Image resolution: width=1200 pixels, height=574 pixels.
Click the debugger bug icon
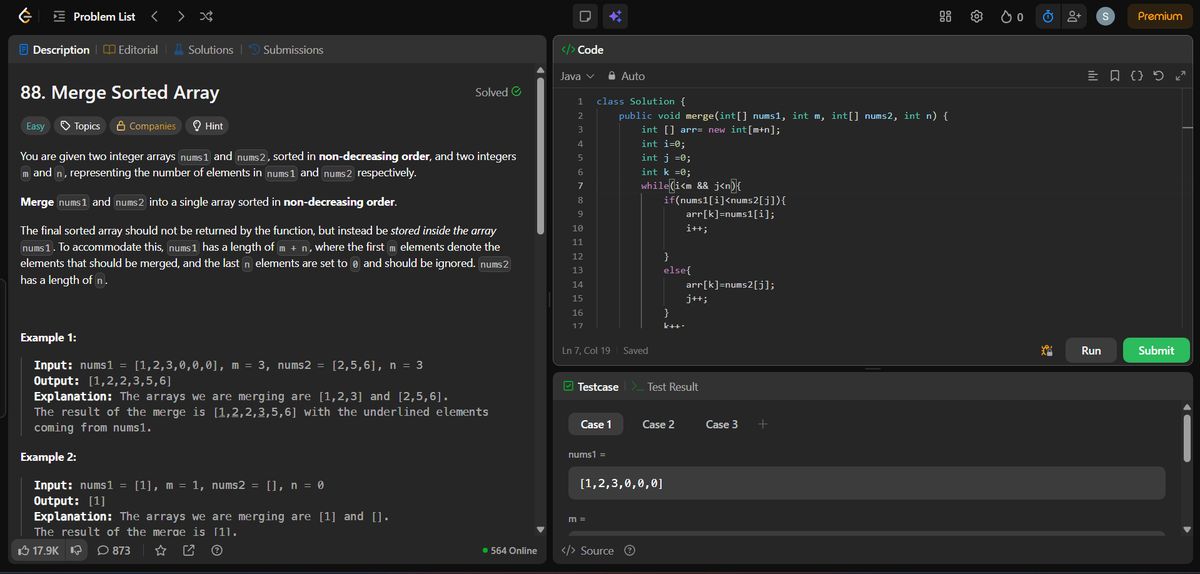1046,350
